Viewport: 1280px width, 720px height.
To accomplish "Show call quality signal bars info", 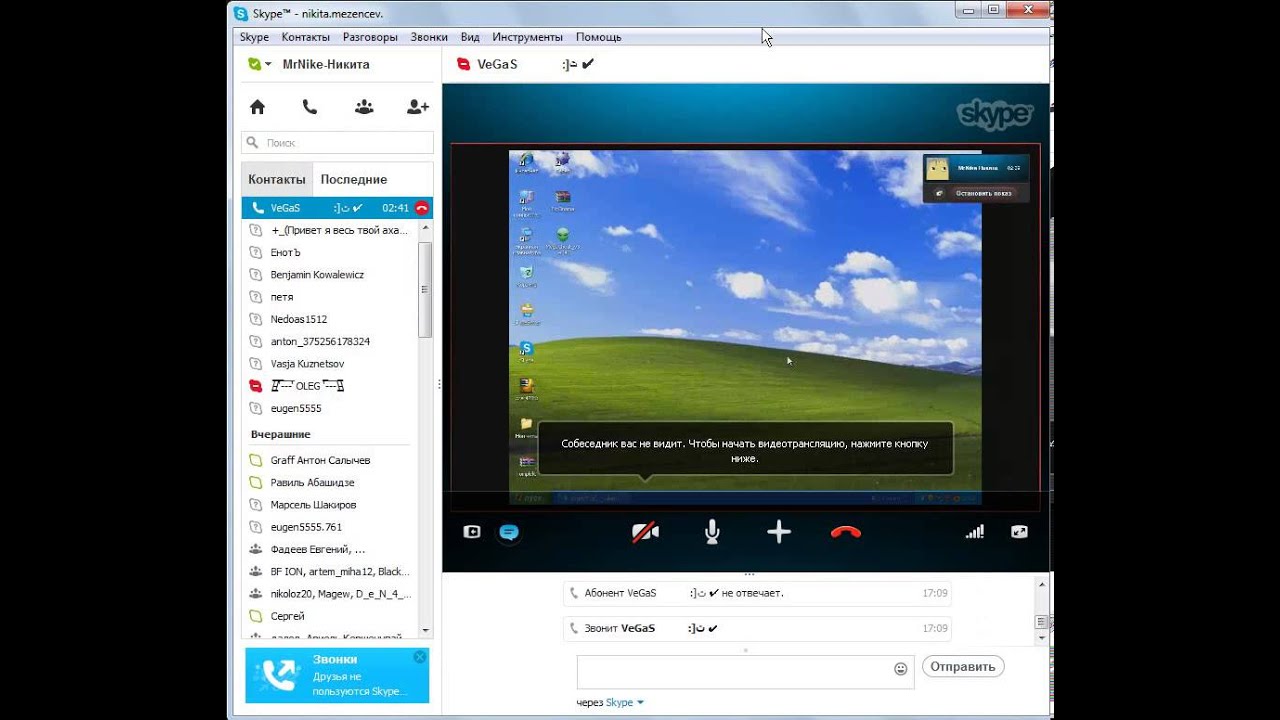I will point(974,532).
